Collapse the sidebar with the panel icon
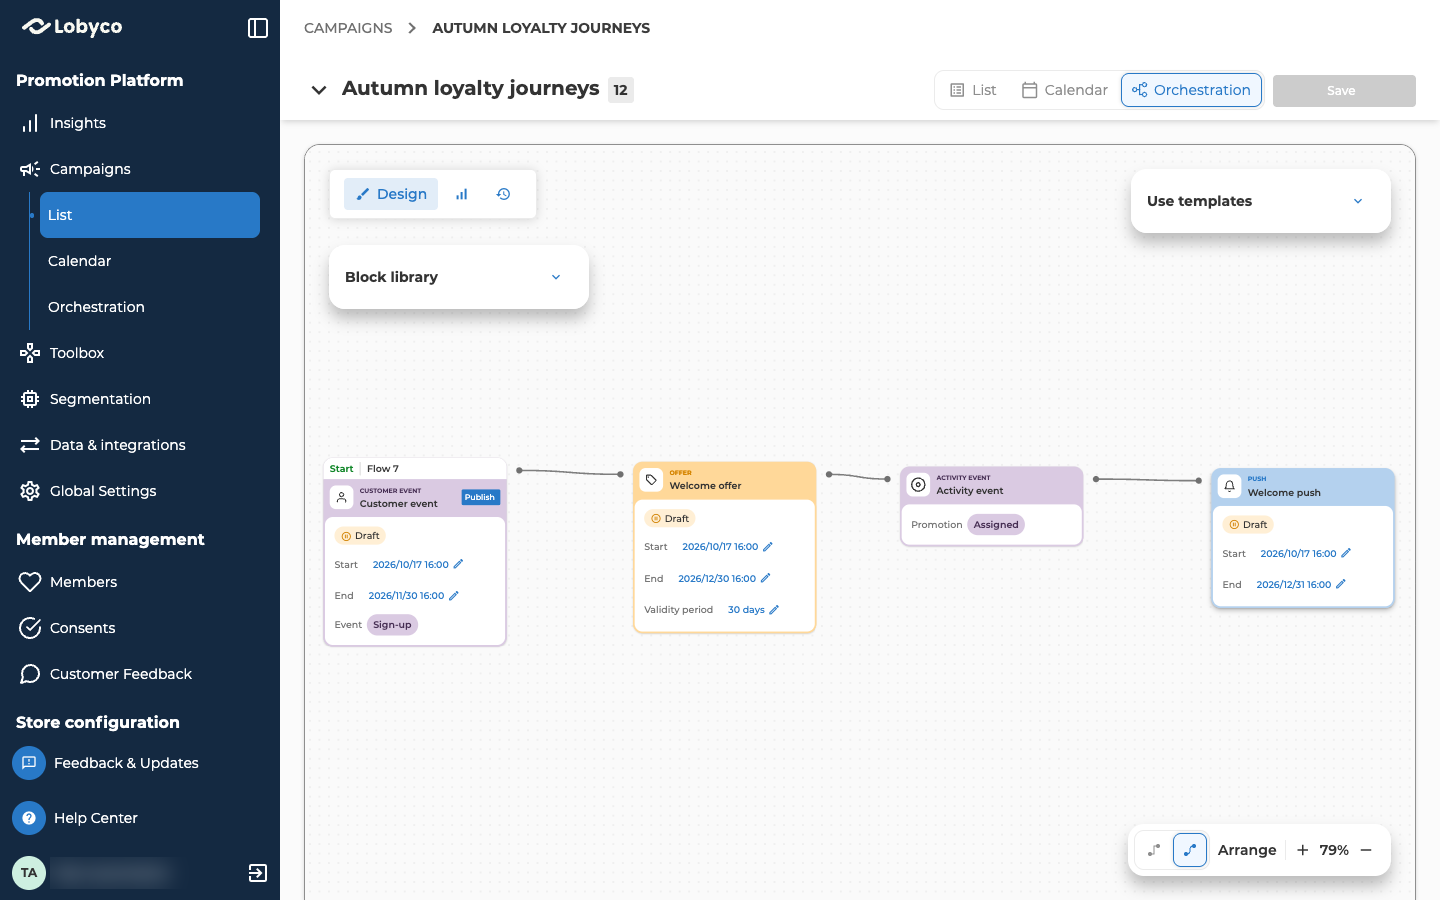 click(x=258, y=28)
